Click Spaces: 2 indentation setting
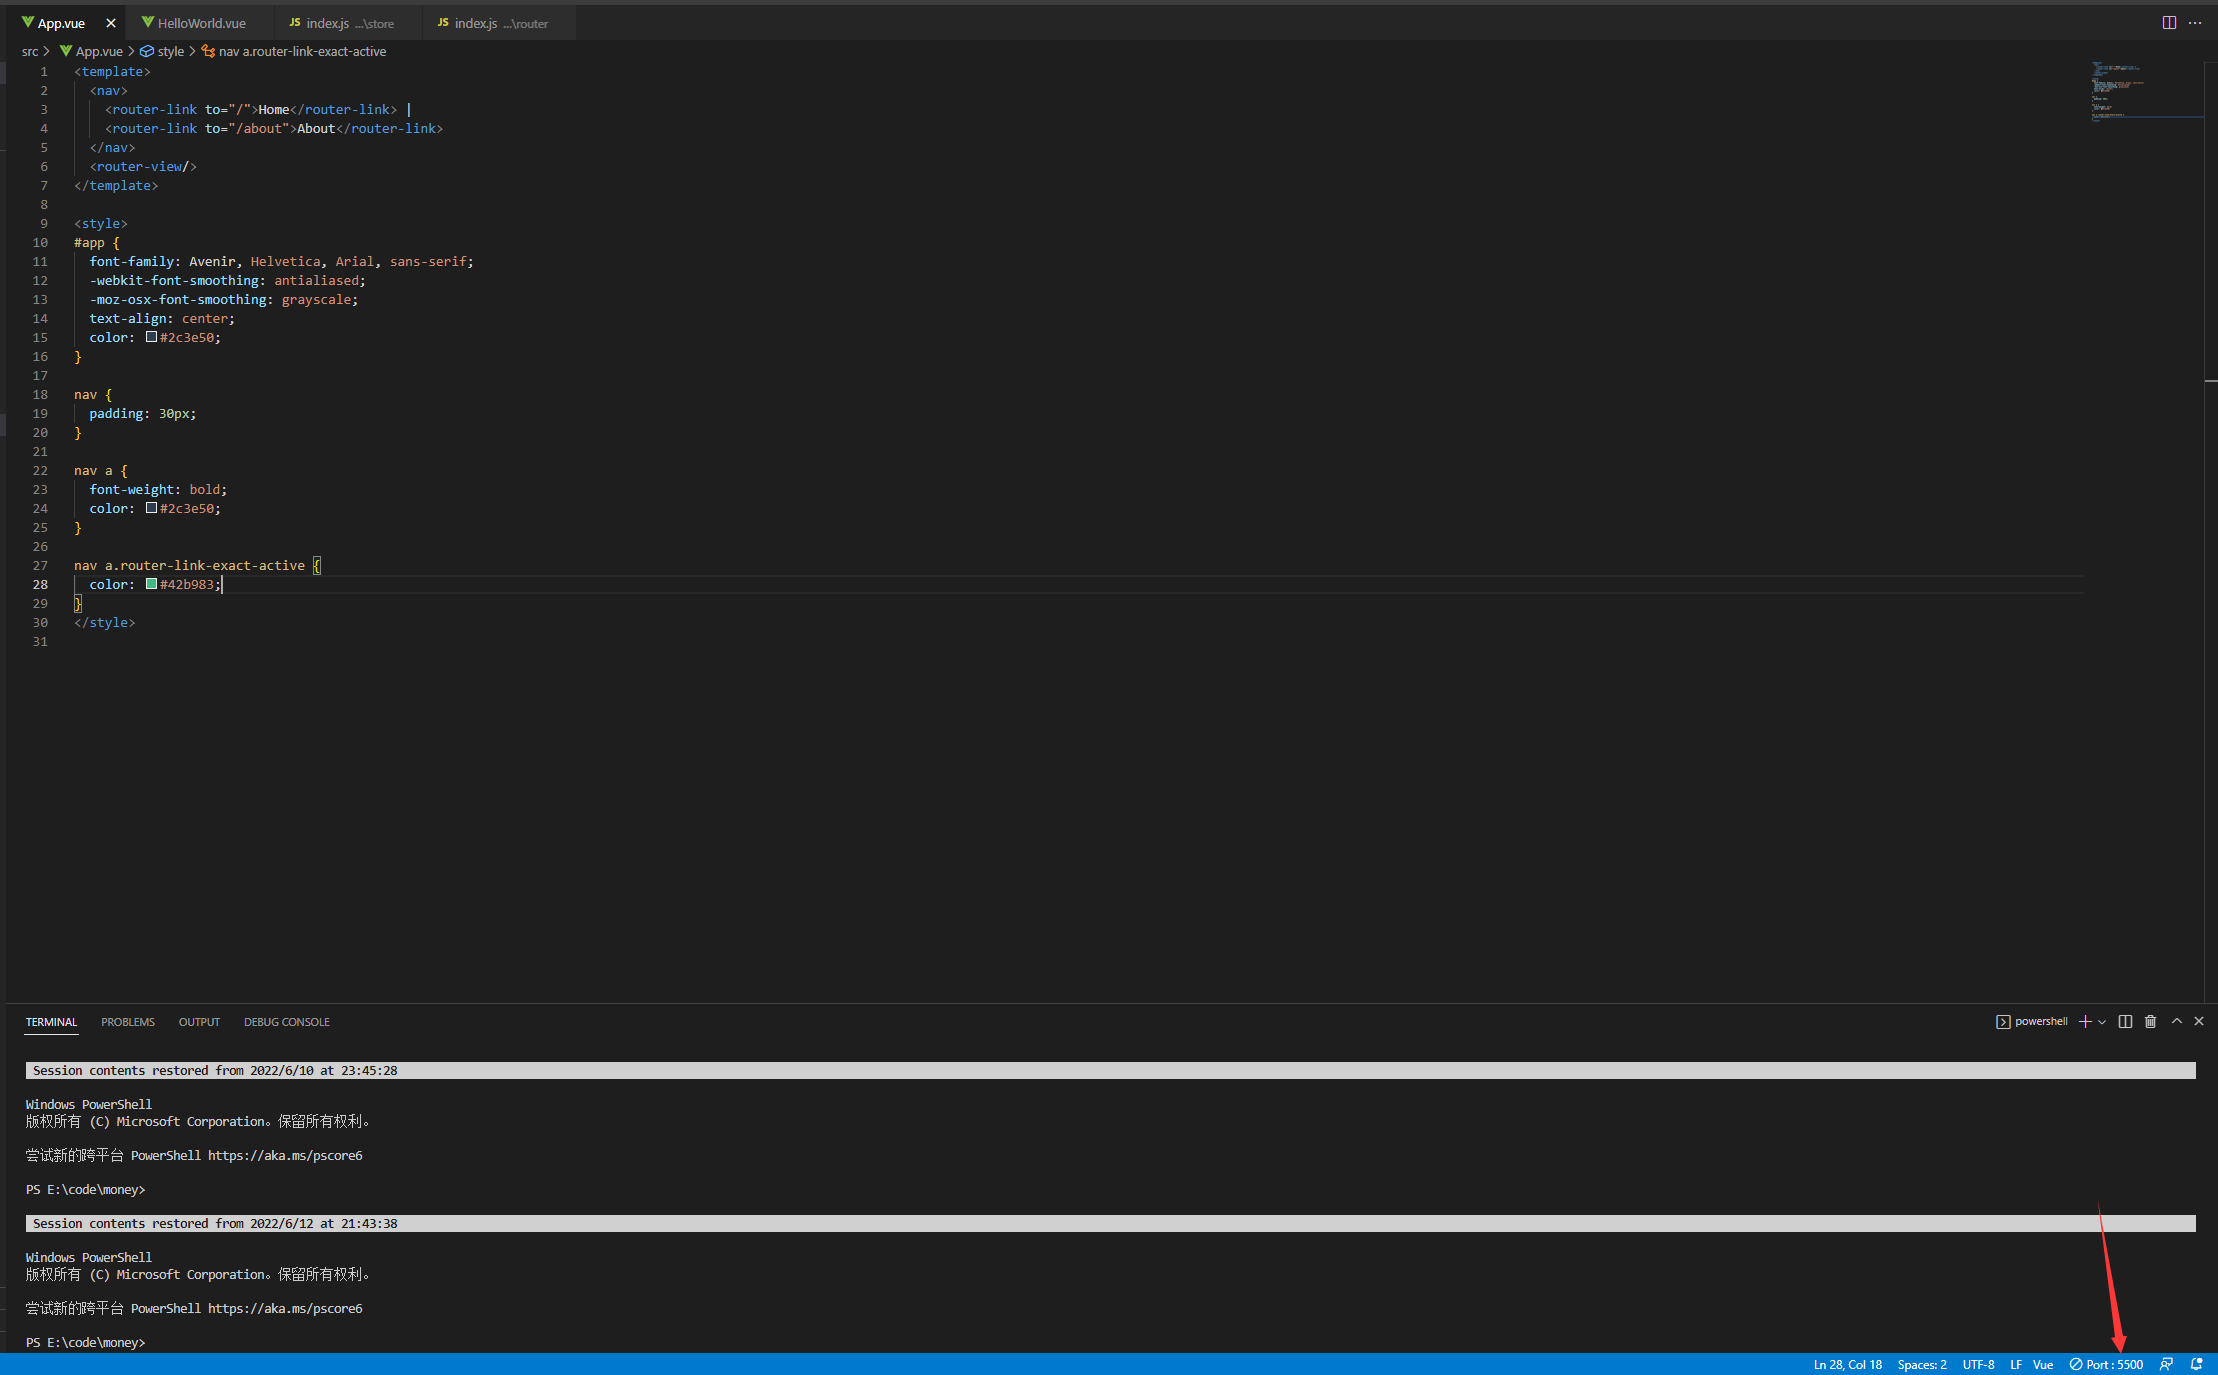 pyautogui.click(x=1921, y=1364)
